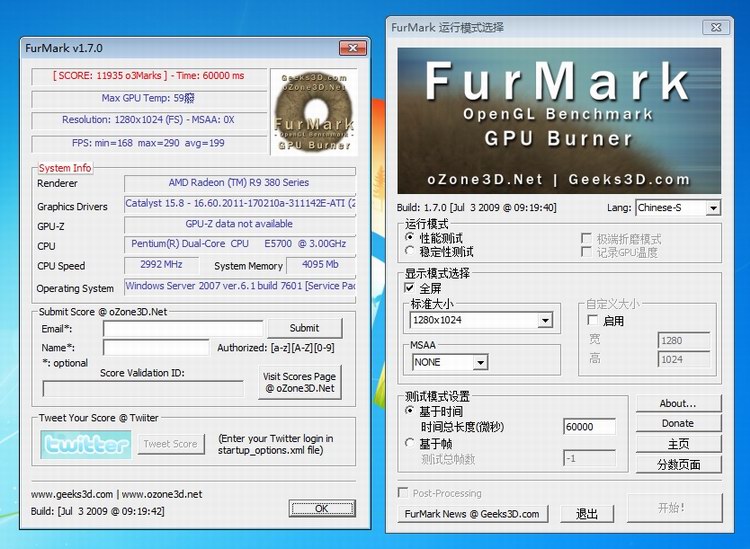
Task: Click FurMark News @ Geeks3D.com button
Action: coord(472,514)
